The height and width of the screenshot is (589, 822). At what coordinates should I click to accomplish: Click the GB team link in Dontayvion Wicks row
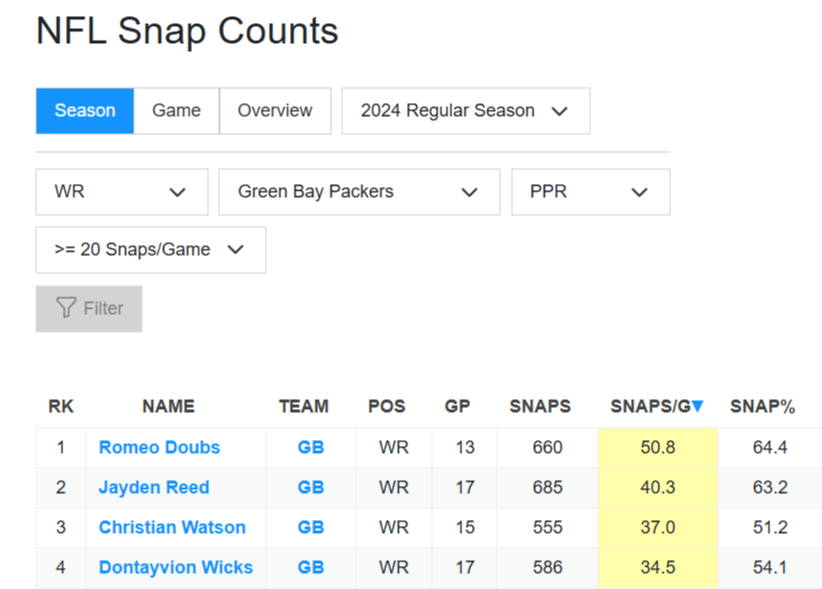click(x=311, y=567)
